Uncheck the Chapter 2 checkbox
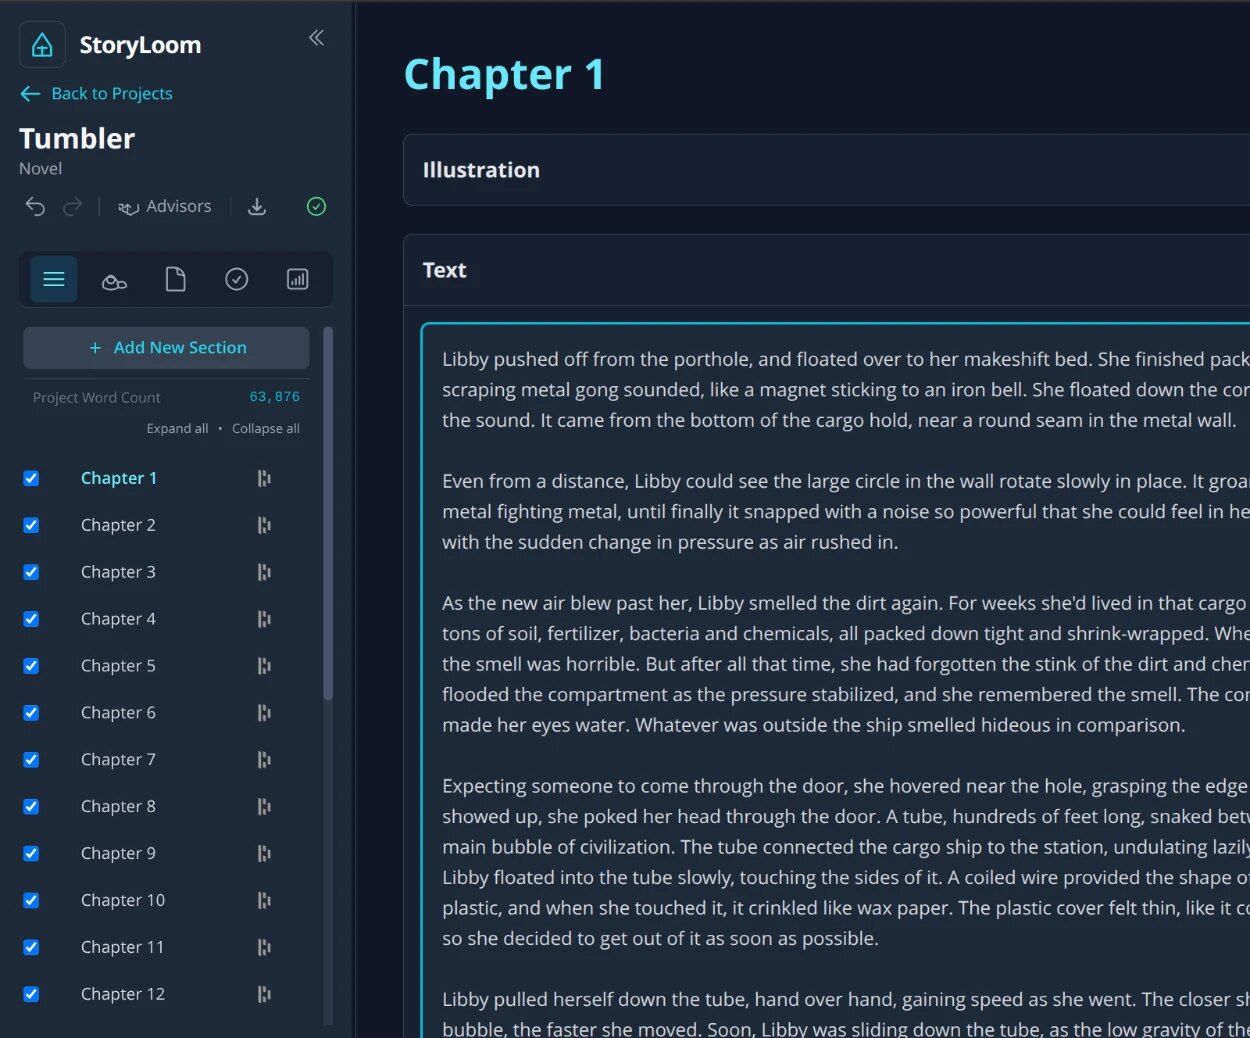Screen dimensions: 1250x1038 click(31, 525)
